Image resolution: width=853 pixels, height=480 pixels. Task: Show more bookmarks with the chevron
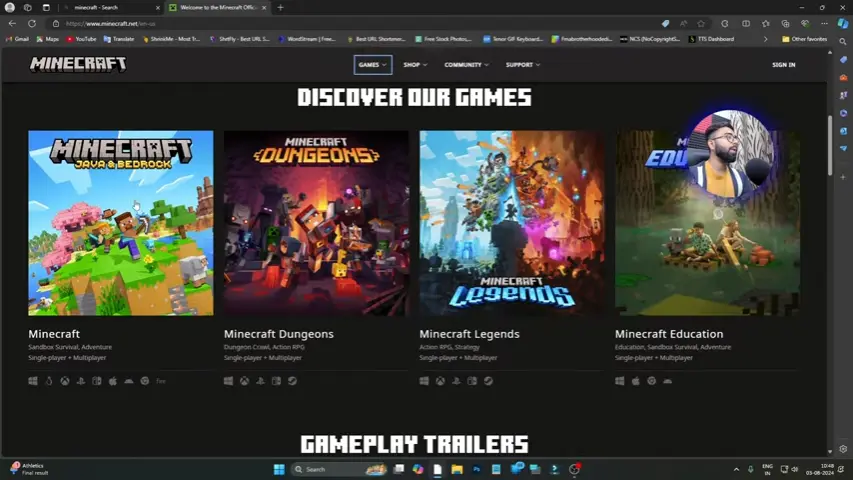pos(765,39)
